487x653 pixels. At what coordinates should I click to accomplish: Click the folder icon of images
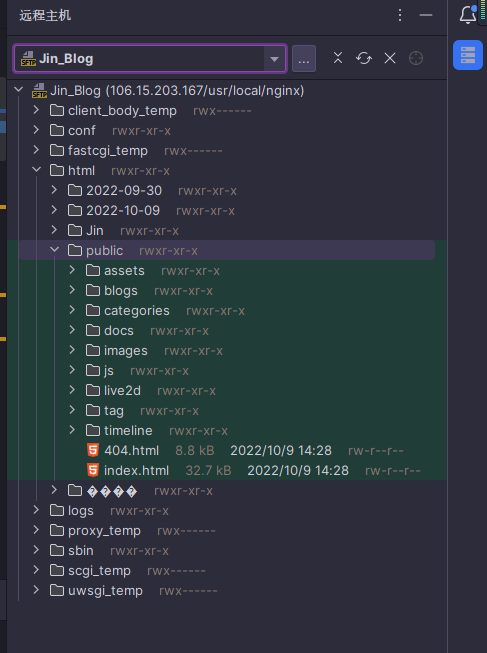[x=93, y=350]
